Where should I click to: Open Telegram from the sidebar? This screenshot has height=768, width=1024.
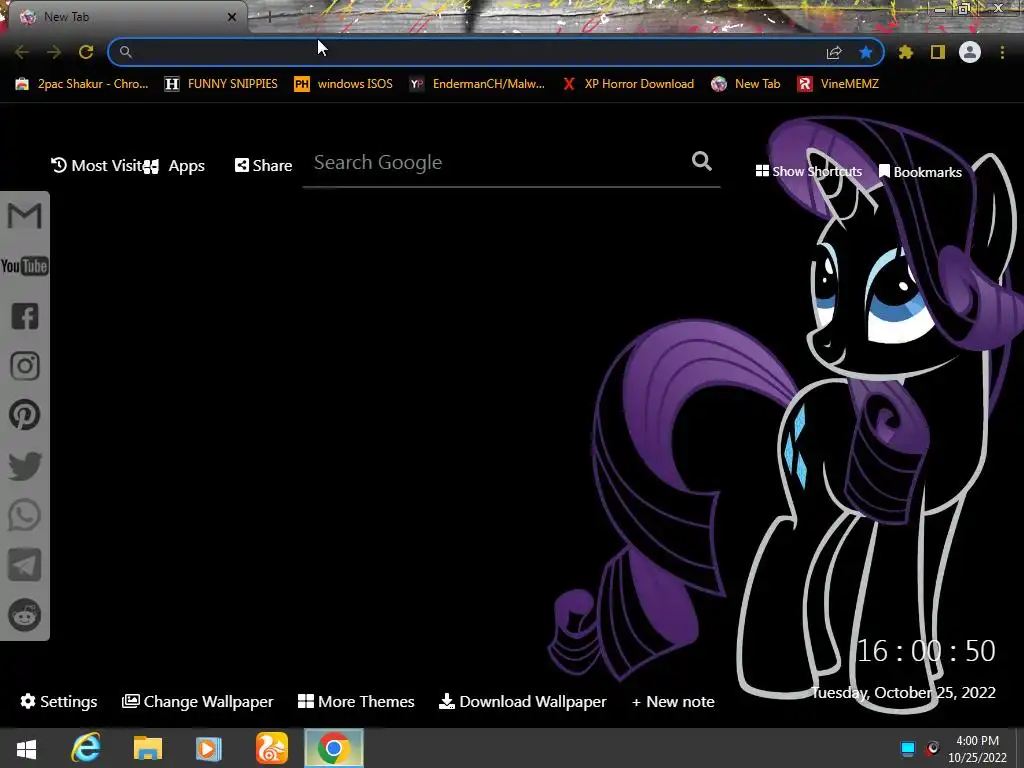pyautogui.click(x=25, y=565)
